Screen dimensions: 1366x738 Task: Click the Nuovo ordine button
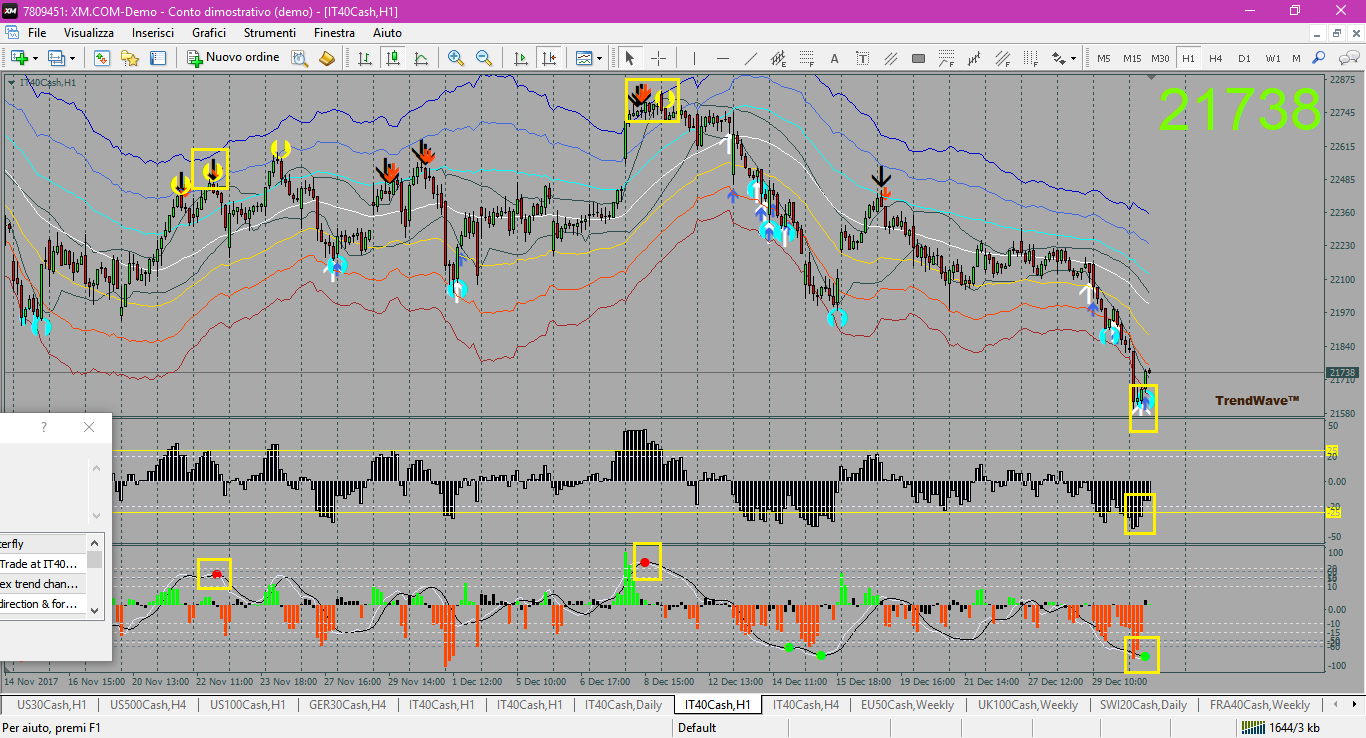[x=234, y=58]
